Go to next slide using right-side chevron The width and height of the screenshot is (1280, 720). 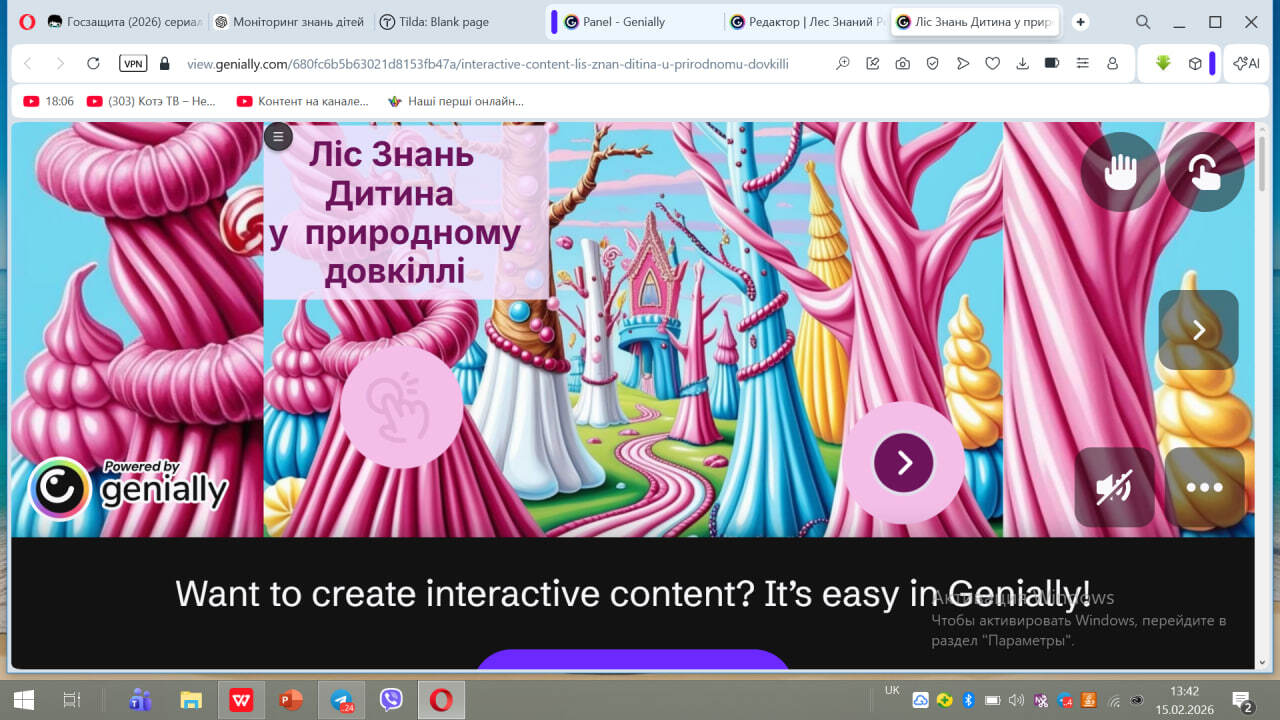[x=1198, y=330]
